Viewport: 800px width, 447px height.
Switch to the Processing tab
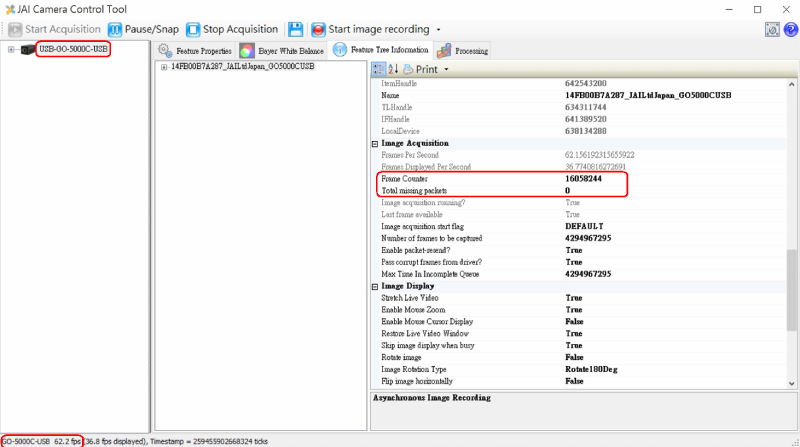[463, 50]
